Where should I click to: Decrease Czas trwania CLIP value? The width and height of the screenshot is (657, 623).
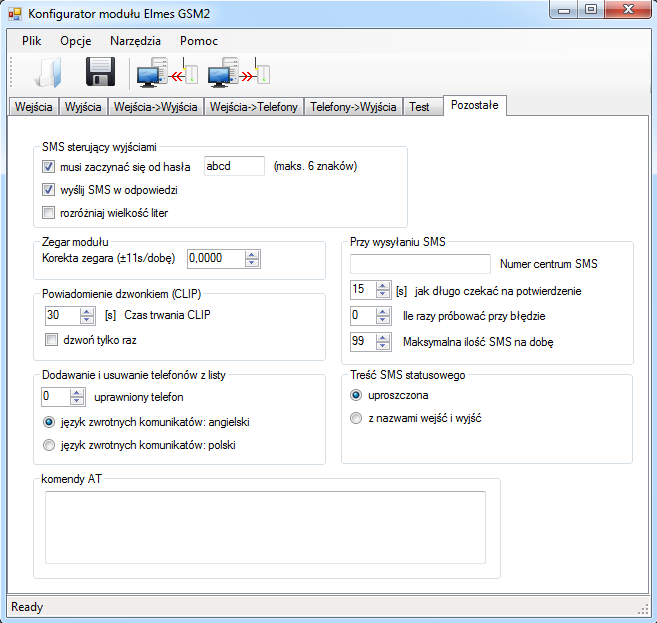click(x=87, y=320)
